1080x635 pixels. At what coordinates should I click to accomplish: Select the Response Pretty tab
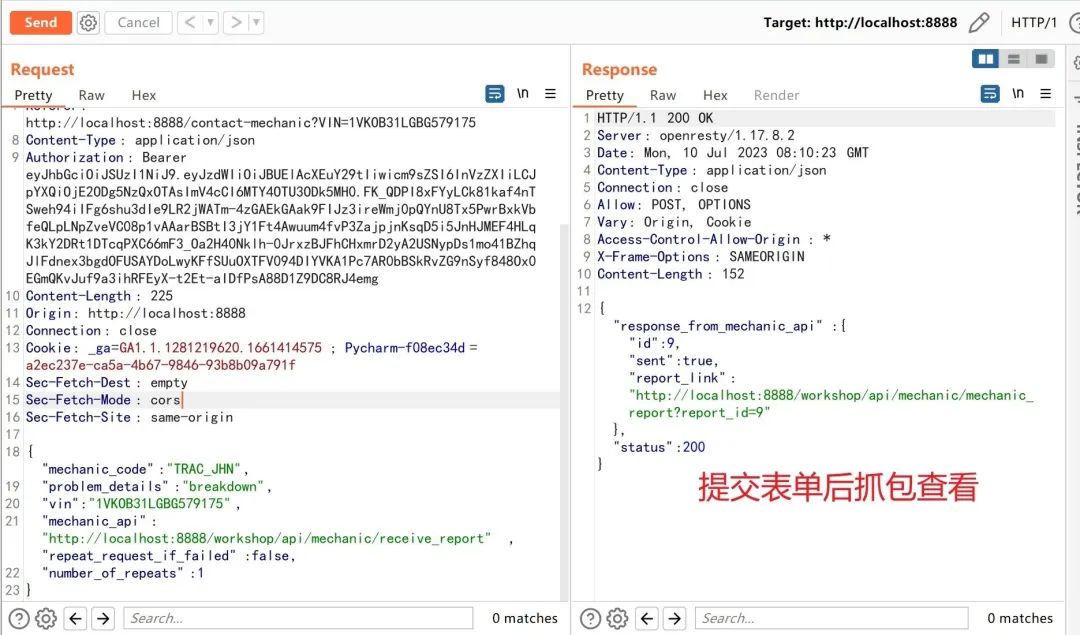tap(605, 95)
